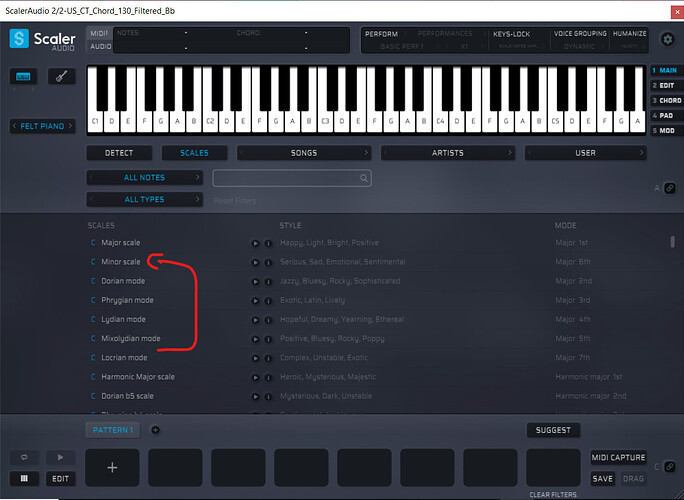
Task: Click the section A link icon
Action: 670,188
